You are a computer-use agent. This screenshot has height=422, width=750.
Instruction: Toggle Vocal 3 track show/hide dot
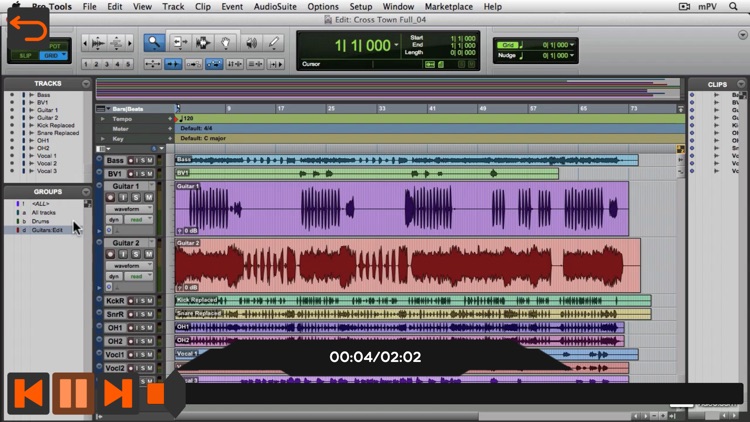point(12,171)
